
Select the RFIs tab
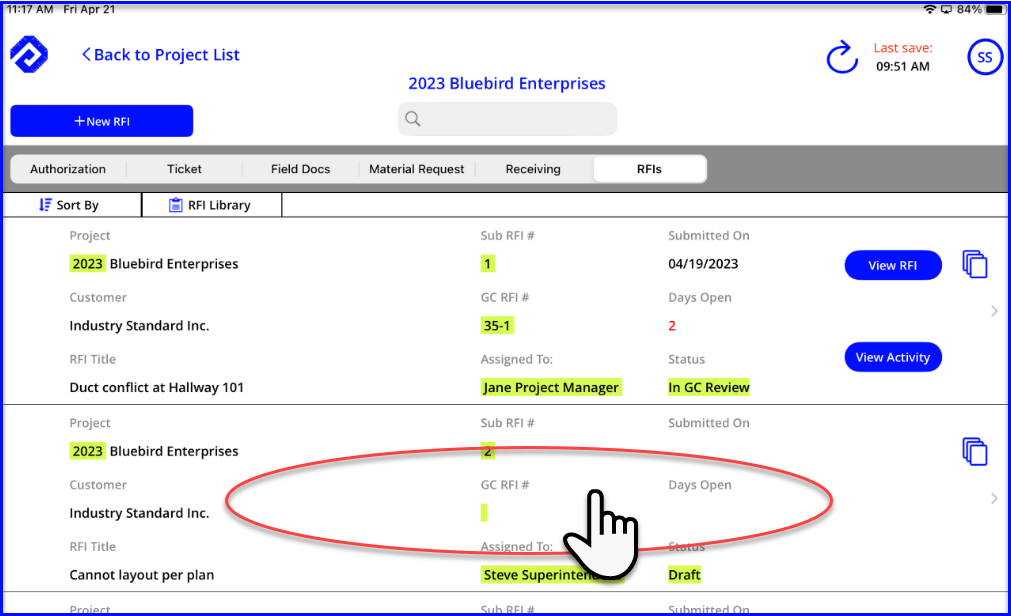click(649, 169)
